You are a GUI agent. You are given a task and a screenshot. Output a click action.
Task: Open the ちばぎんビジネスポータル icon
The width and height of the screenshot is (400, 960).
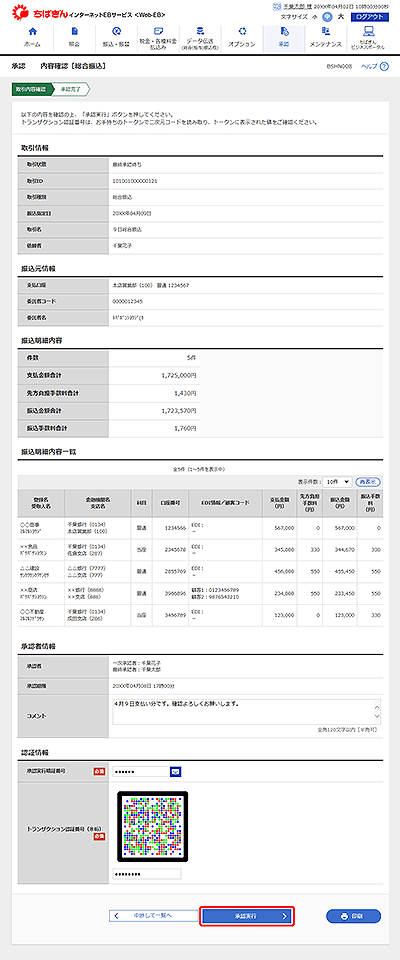tap(368, 29)
